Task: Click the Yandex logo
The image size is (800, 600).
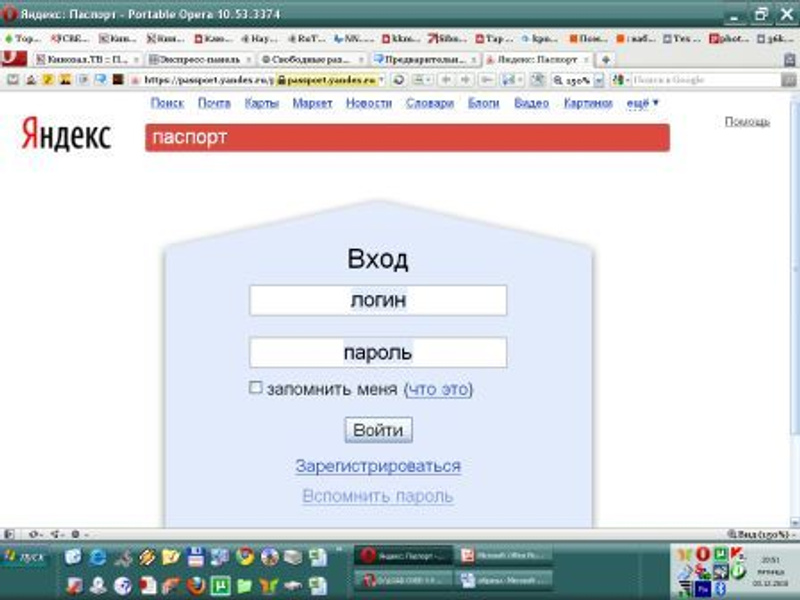Action: point(66,137)
